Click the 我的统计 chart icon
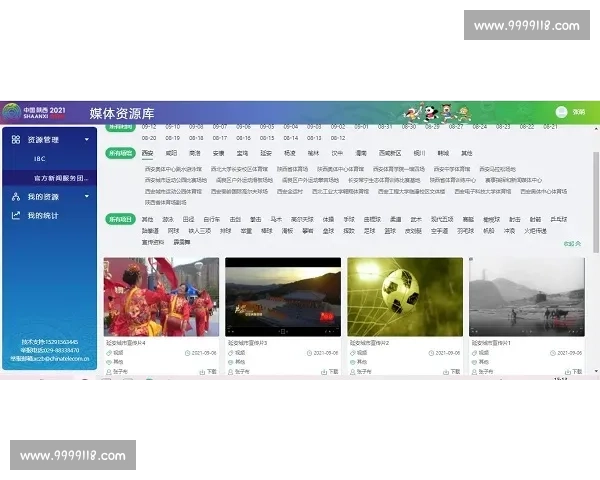The width and height of the screenshot is (600, 480). pyautogui.click(x=16, y=216)
